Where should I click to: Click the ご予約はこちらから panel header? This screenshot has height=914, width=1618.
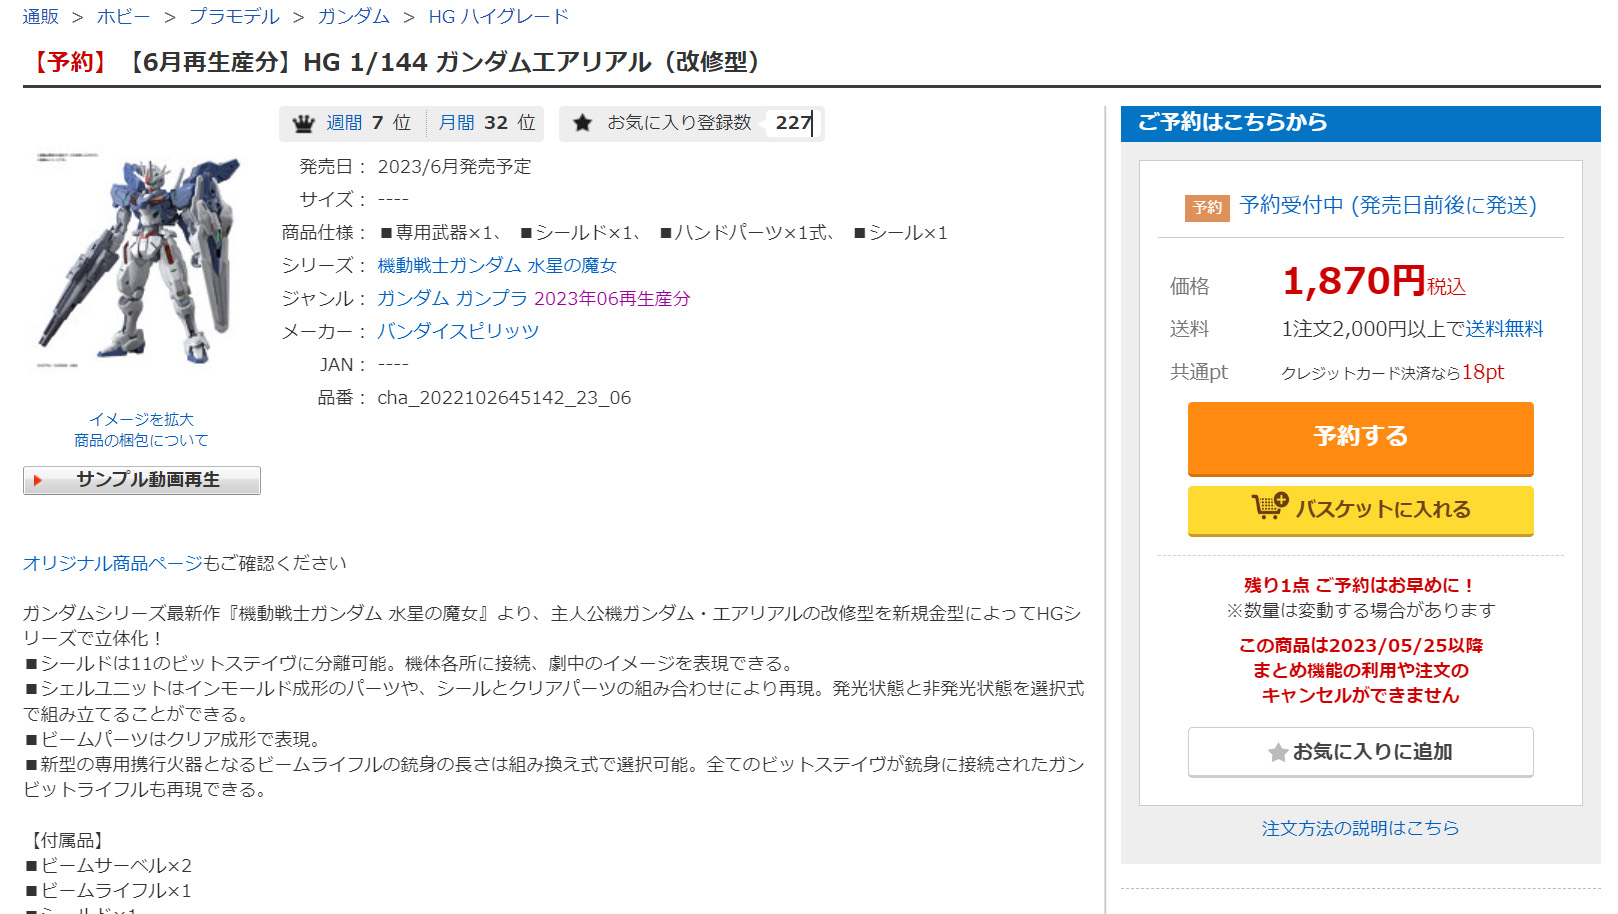tap(1360, 123)
